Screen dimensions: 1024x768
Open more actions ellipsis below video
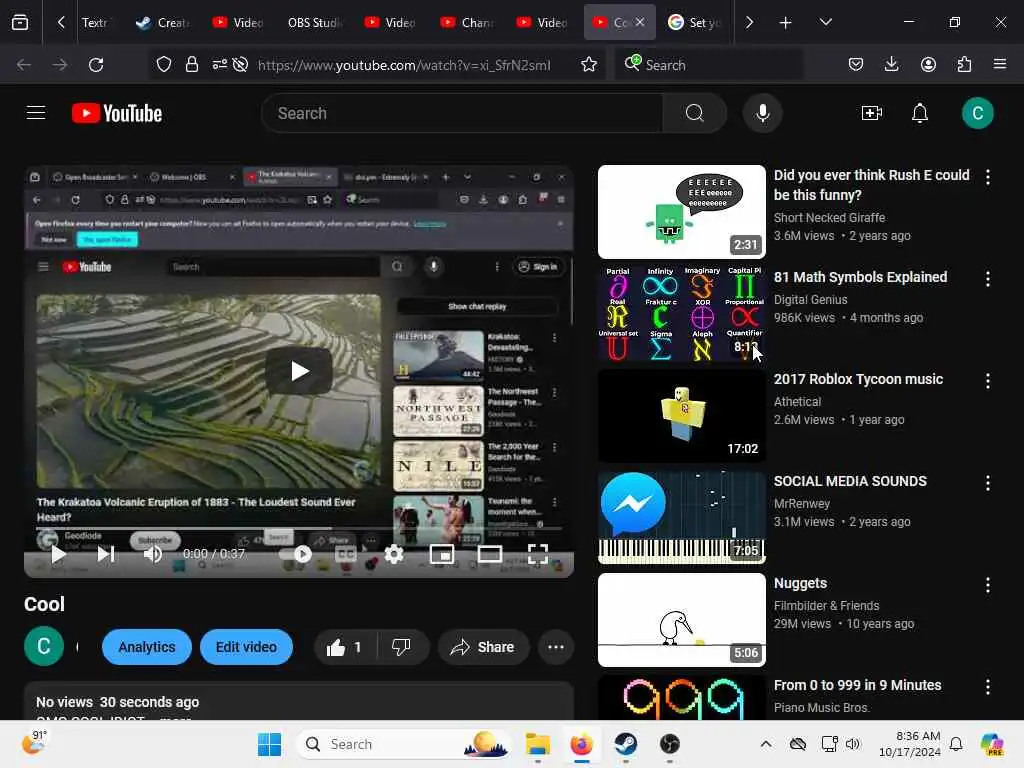[x=556, y=647]
